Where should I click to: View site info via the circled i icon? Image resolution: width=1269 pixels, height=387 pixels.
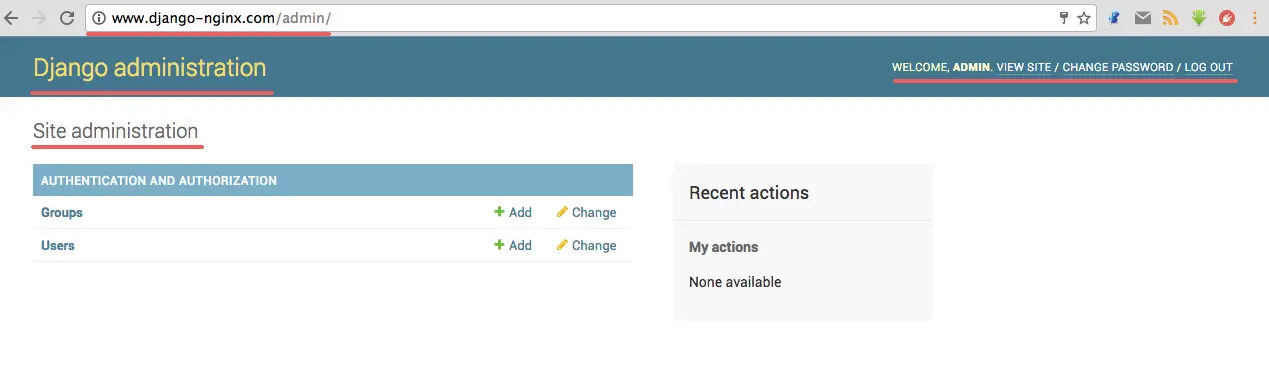click(99, 18)
